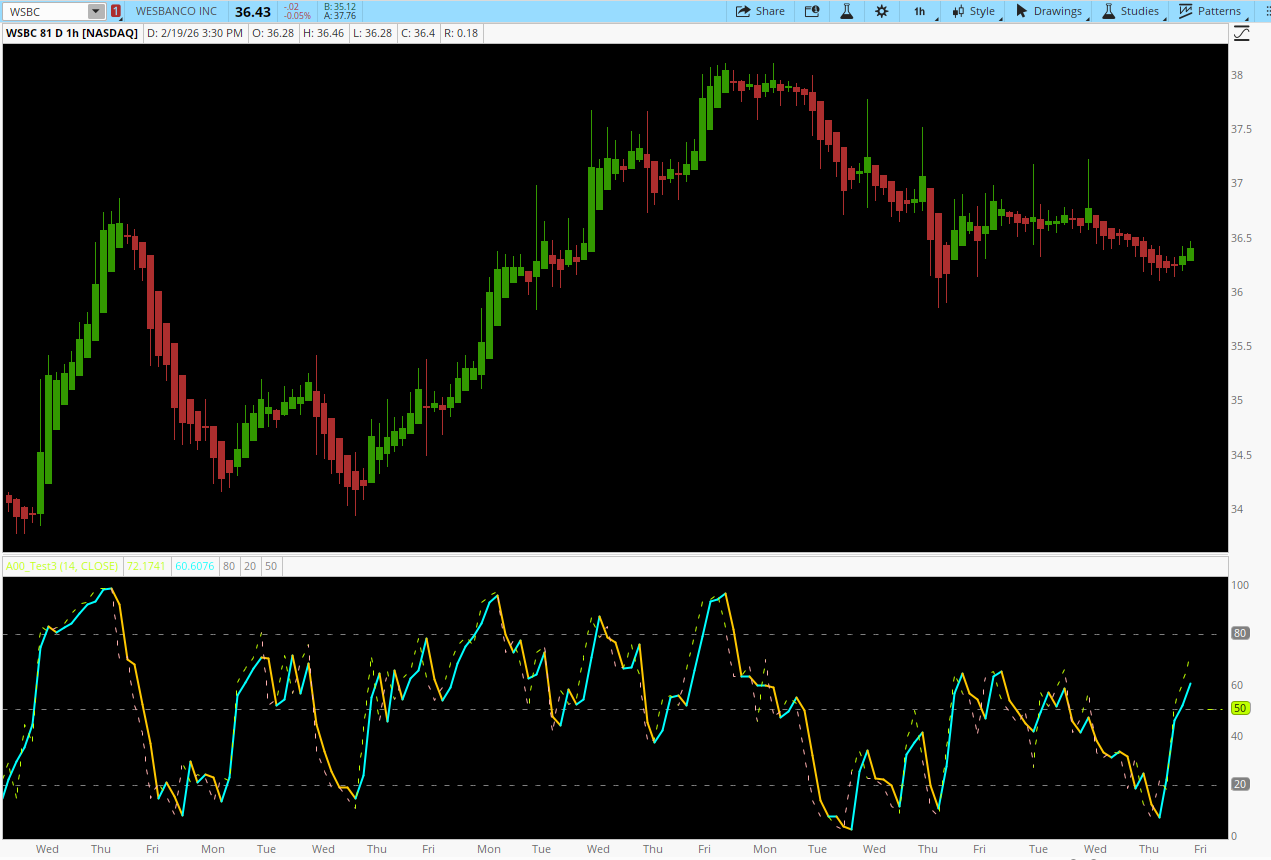Open the 1h timeframe dropdown
Viewport: 1271px width, 860px height.
[x=920, y=11]
